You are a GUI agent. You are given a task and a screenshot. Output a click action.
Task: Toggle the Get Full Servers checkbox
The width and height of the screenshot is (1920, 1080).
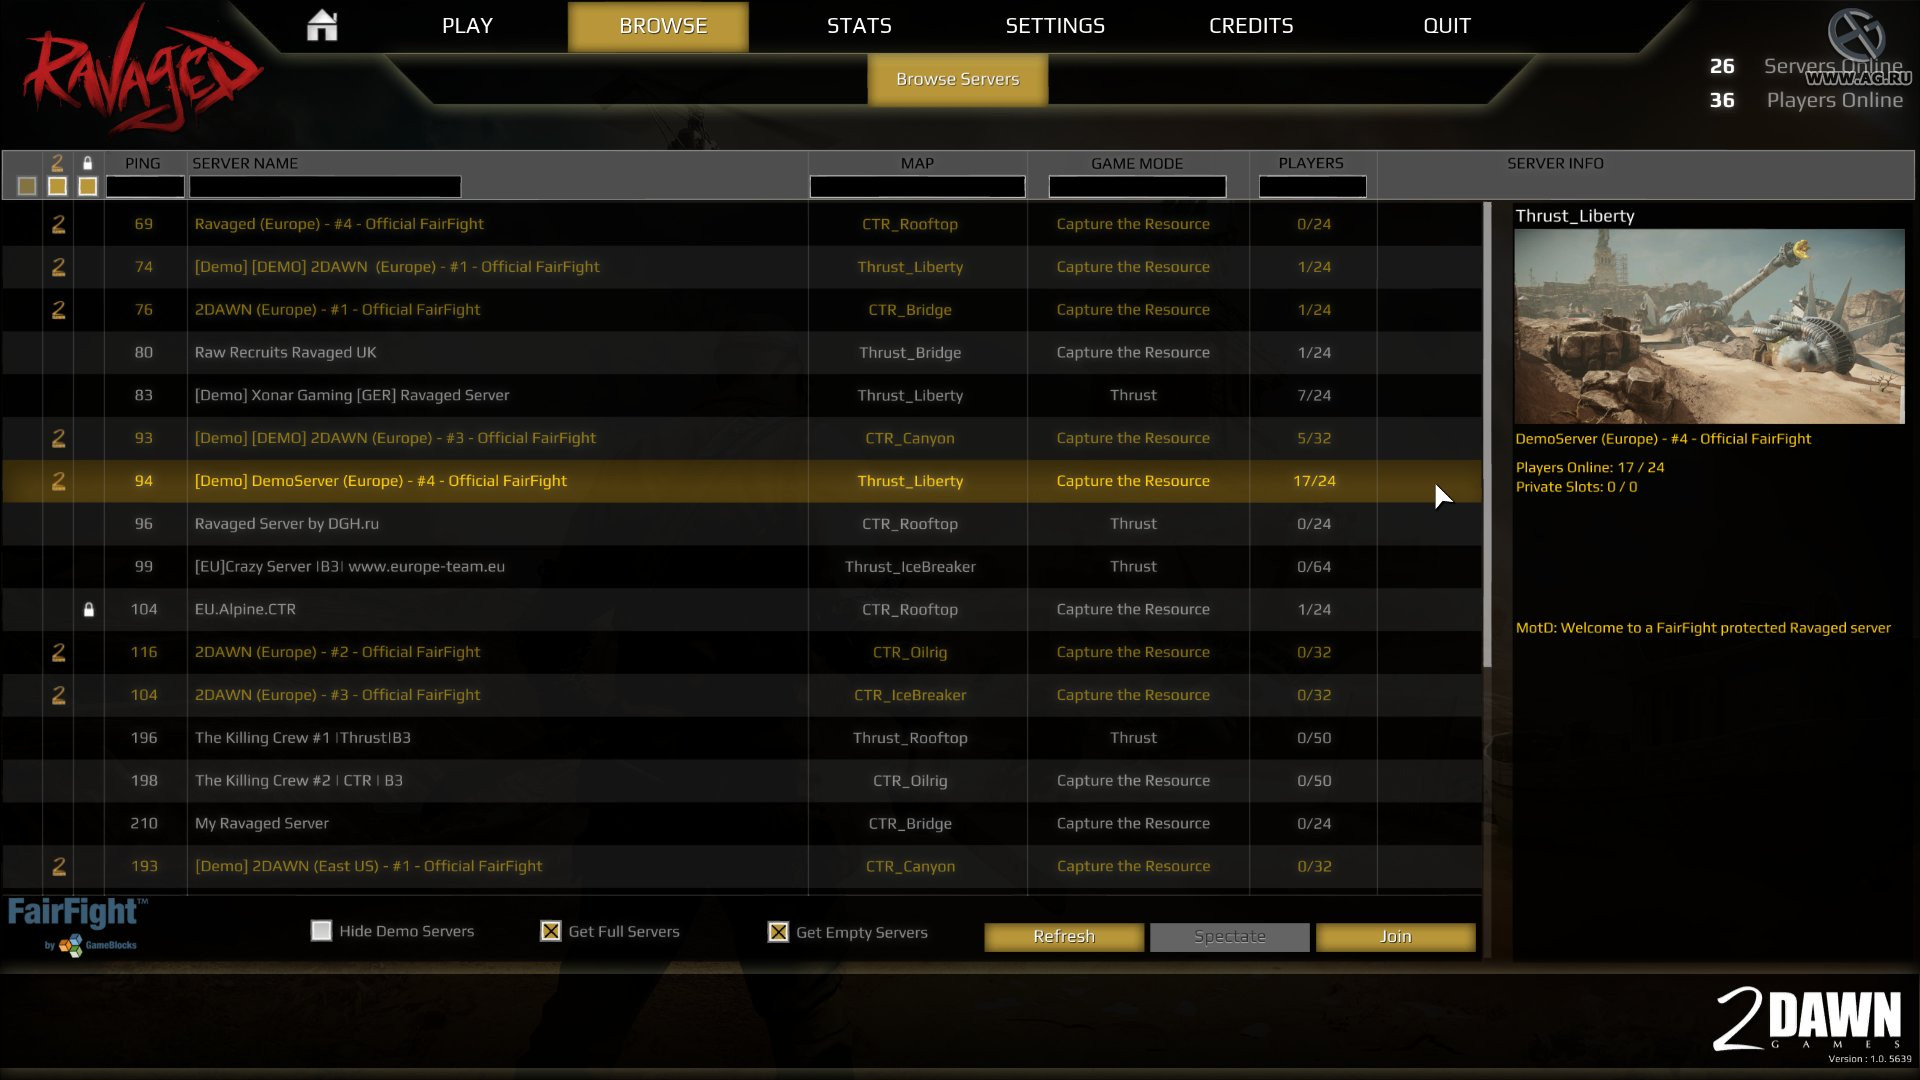(550, 931)
